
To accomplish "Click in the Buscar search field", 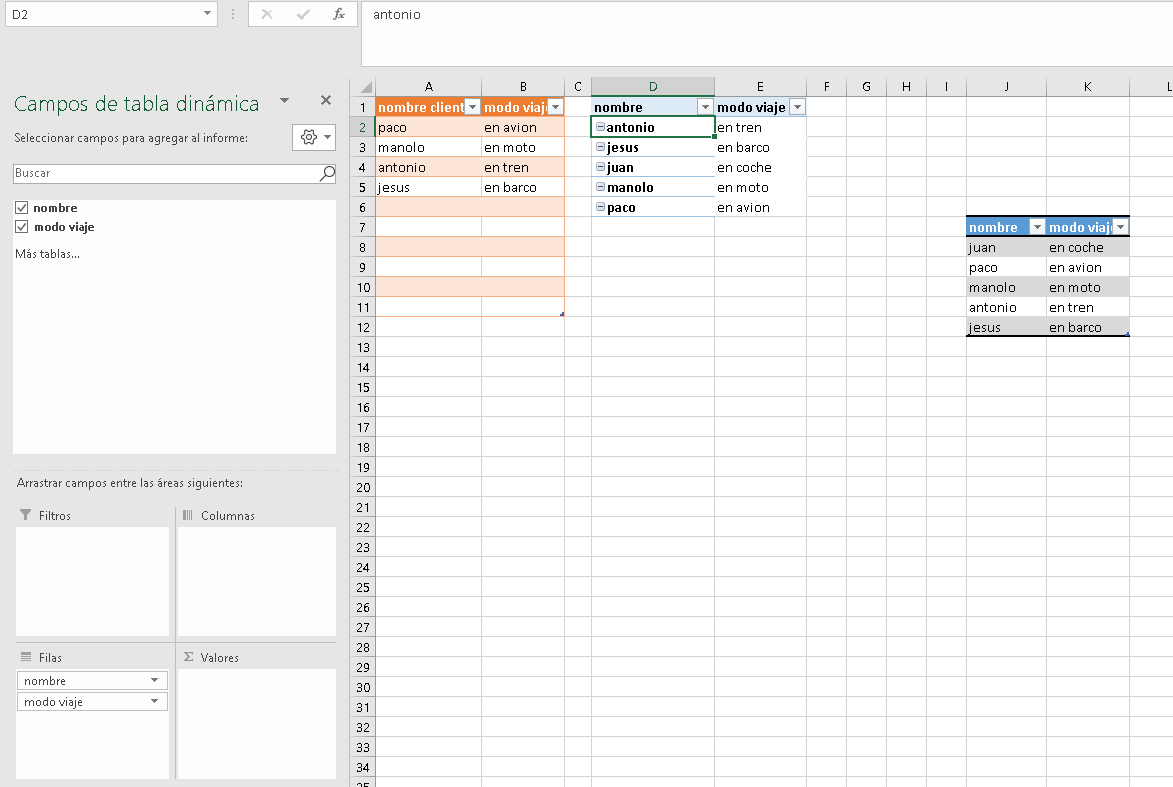I will pyautogui.click(x=166, y=174).
